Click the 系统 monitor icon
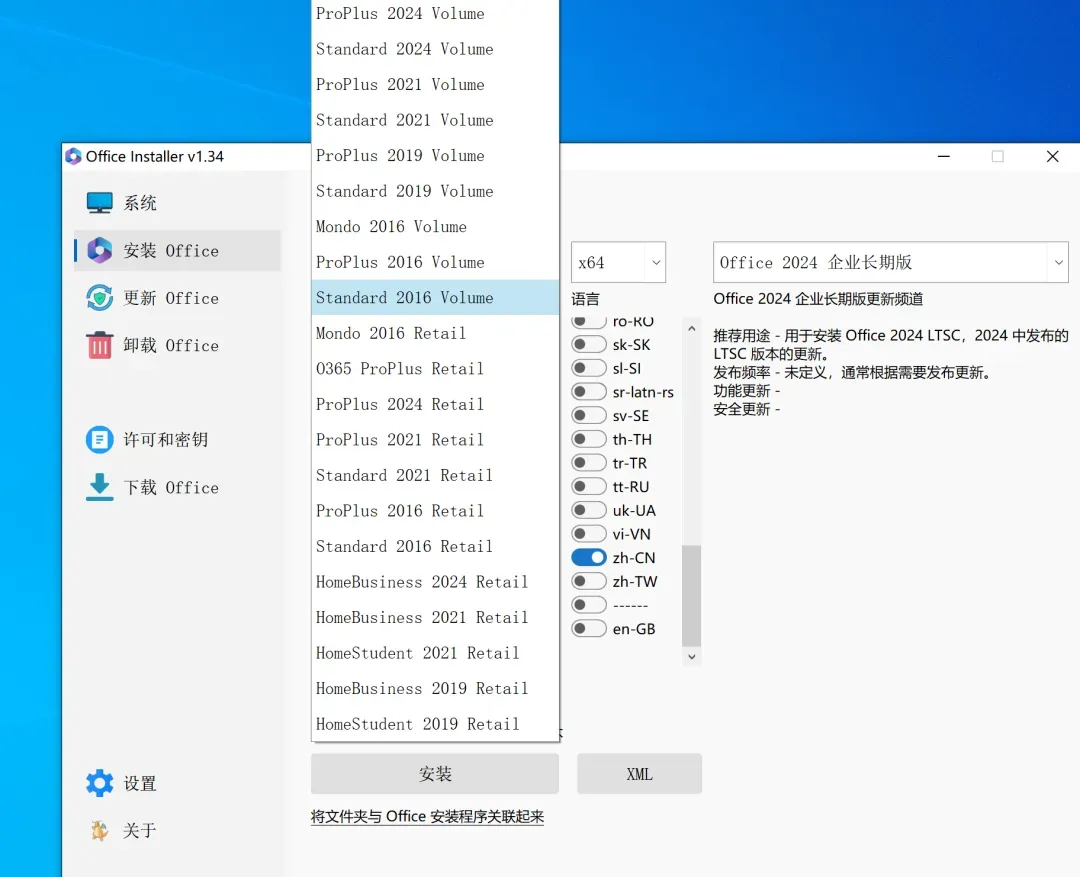This screenshot has height=877, width=1080. tap(100, 203)
